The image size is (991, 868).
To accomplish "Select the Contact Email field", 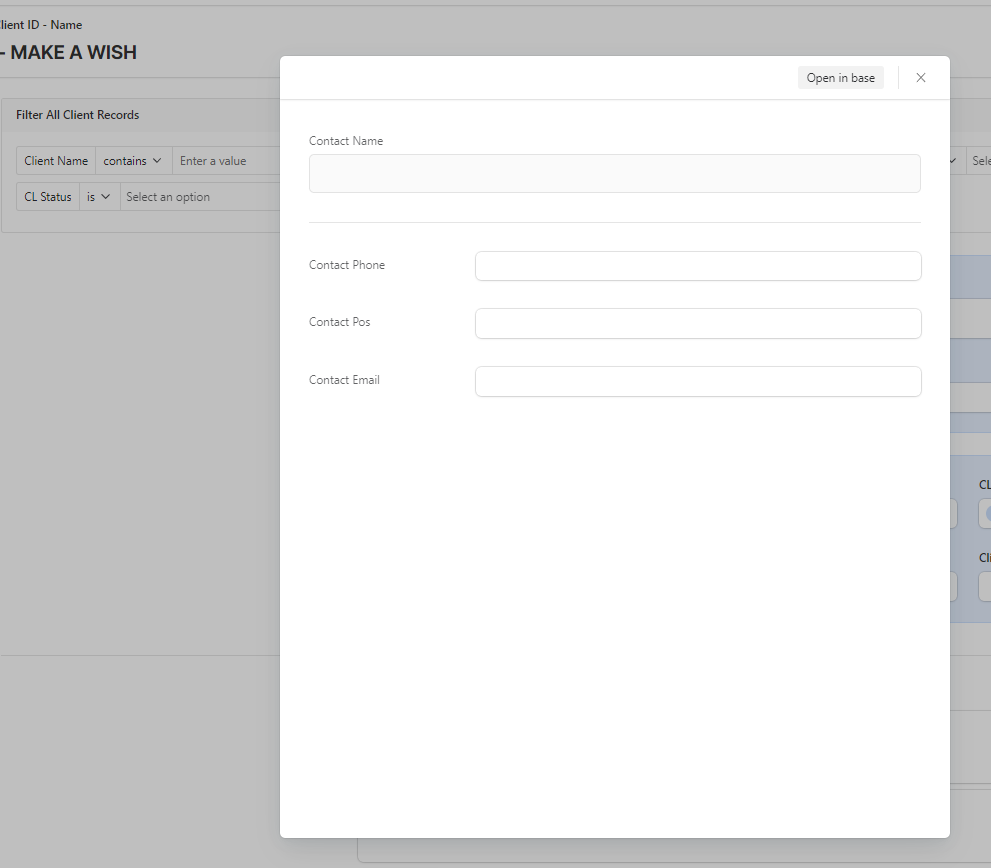I will click(698, 381).
